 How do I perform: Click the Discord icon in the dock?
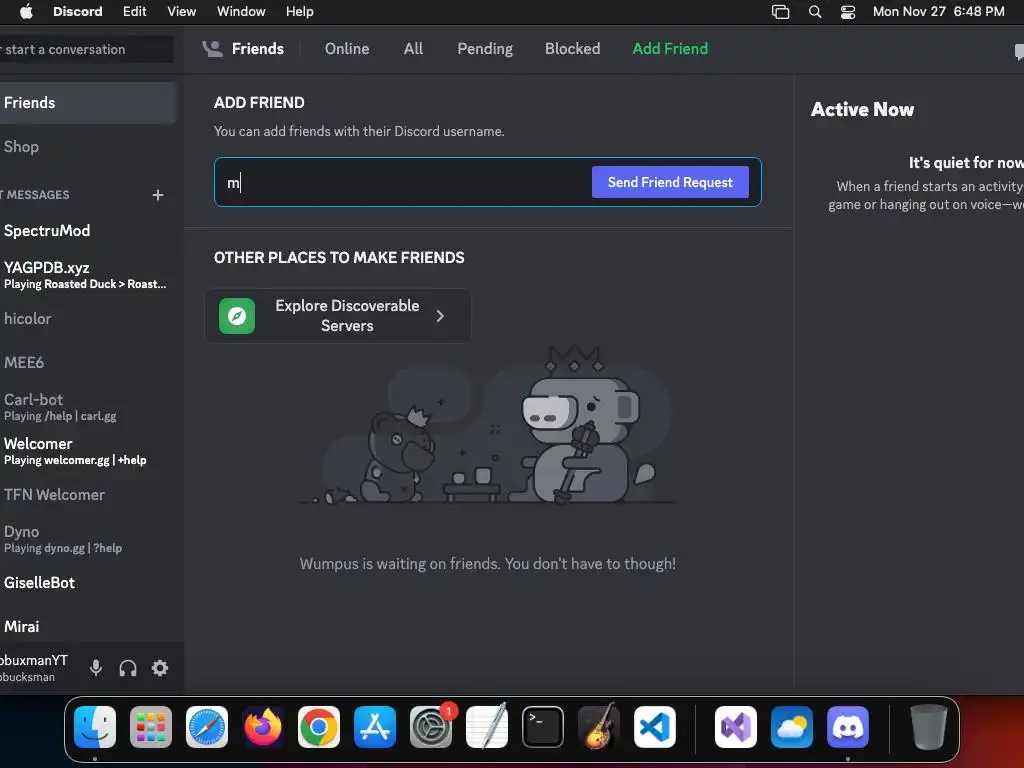pos(848,727)
